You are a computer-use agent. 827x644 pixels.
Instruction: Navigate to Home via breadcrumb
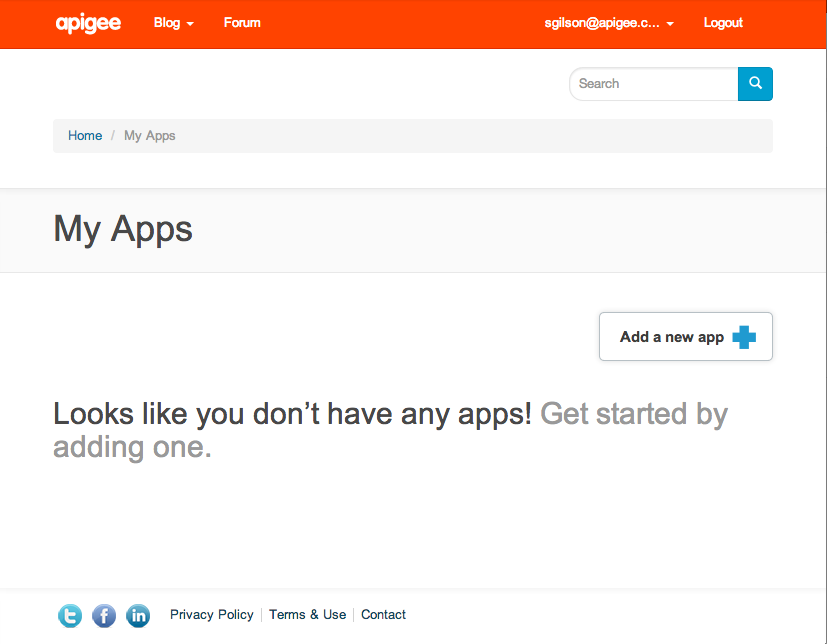click(x=85, y=136)
